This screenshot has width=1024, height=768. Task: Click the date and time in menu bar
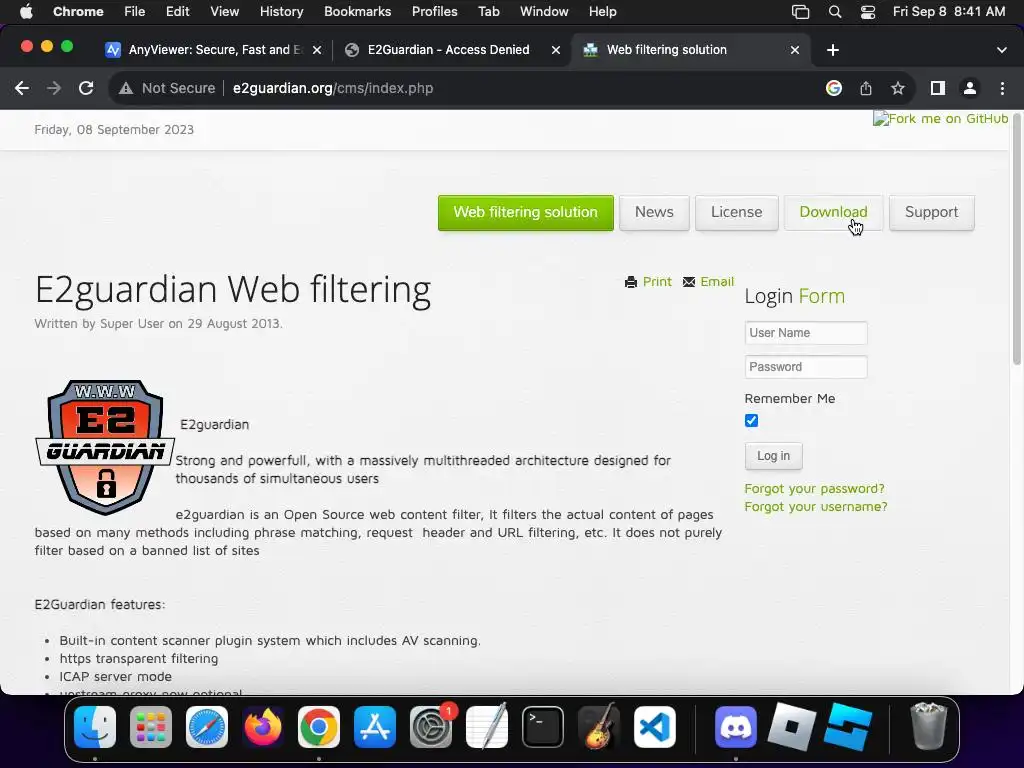(949, 11)
